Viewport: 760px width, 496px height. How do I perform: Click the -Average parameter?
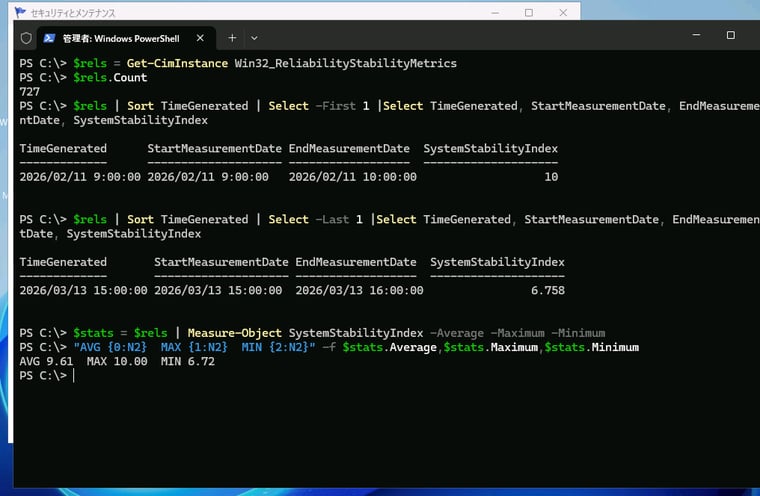click(x=457, y=333)
